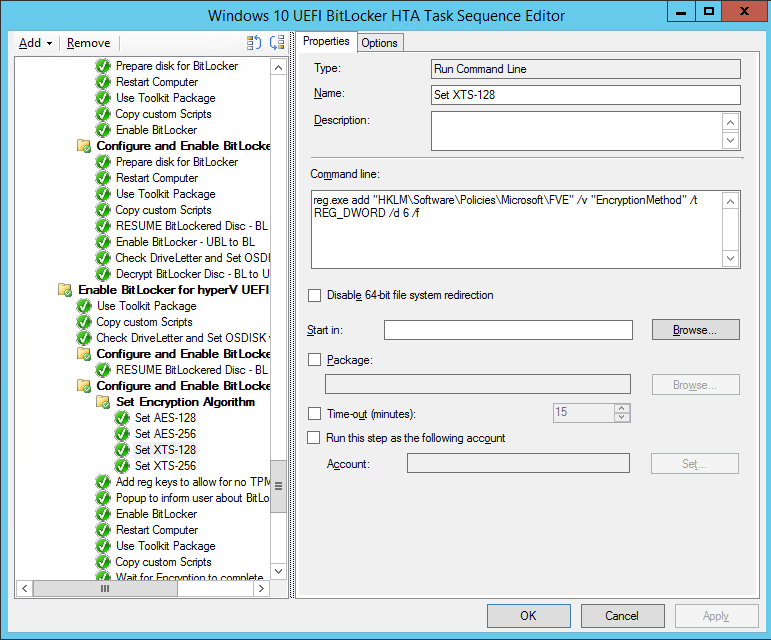
Task: Click status icon of Enable BitLocker - UBL to BL
Action: pos(103,242)
